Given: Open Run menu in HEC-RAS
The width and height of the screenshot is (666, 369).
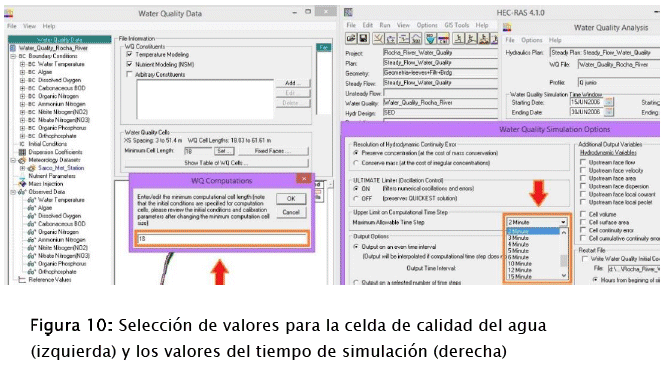Looking at the screenshot, I should (385, 25).
